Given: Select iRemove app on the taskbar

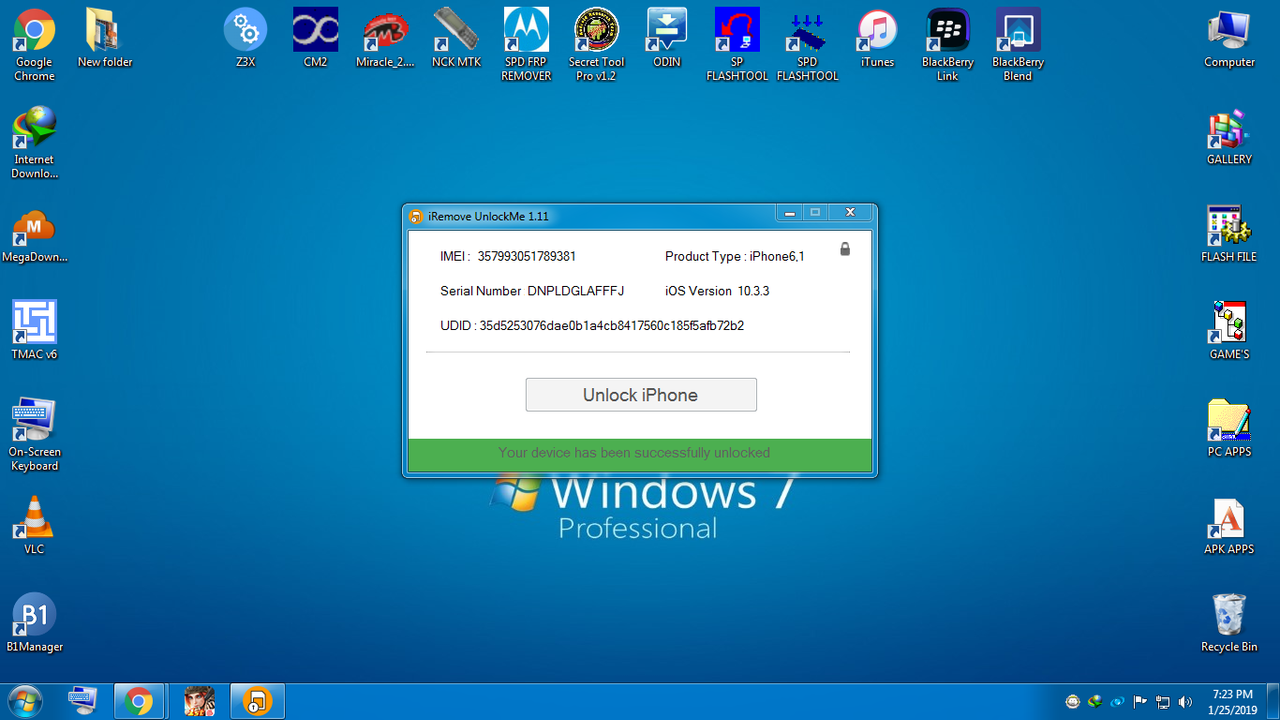Looking at the screenshot, I should (x=257, y=701).
